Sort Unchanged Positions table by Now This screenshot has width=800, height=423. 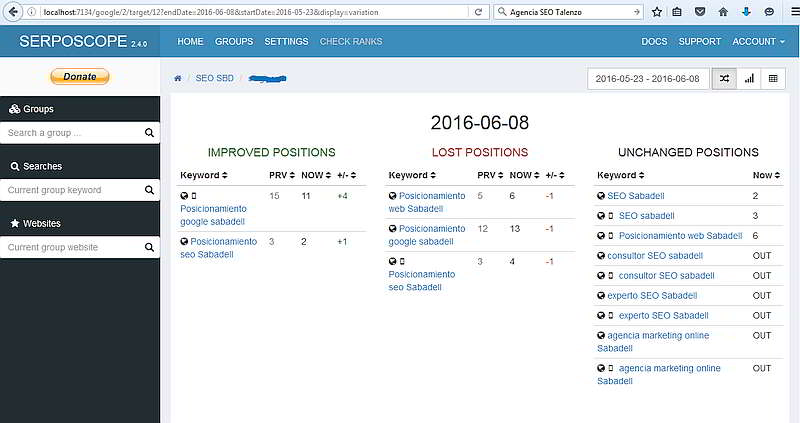pos(766,175)
